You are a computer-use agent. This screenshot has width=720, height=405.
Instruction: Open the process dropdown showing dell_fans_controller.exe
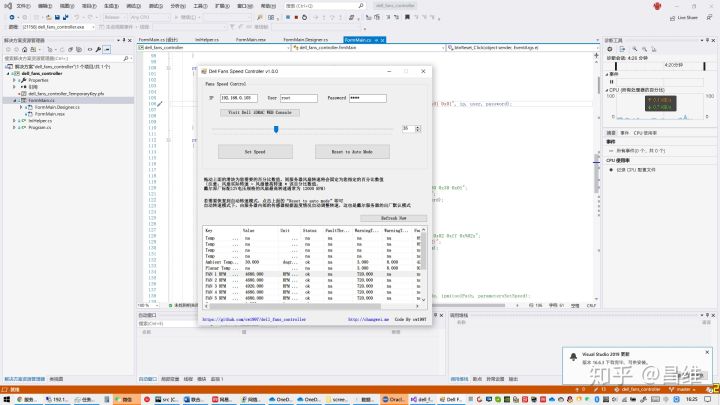click(x=58, y=27)
